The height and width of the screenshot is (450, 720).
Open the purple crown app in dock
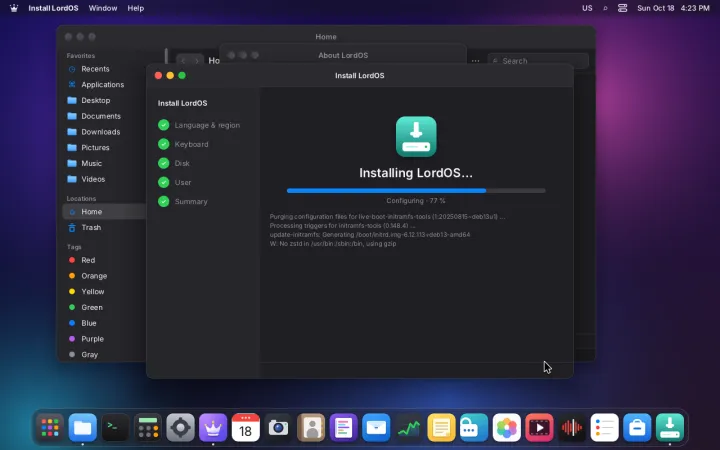tap(213, 428)
